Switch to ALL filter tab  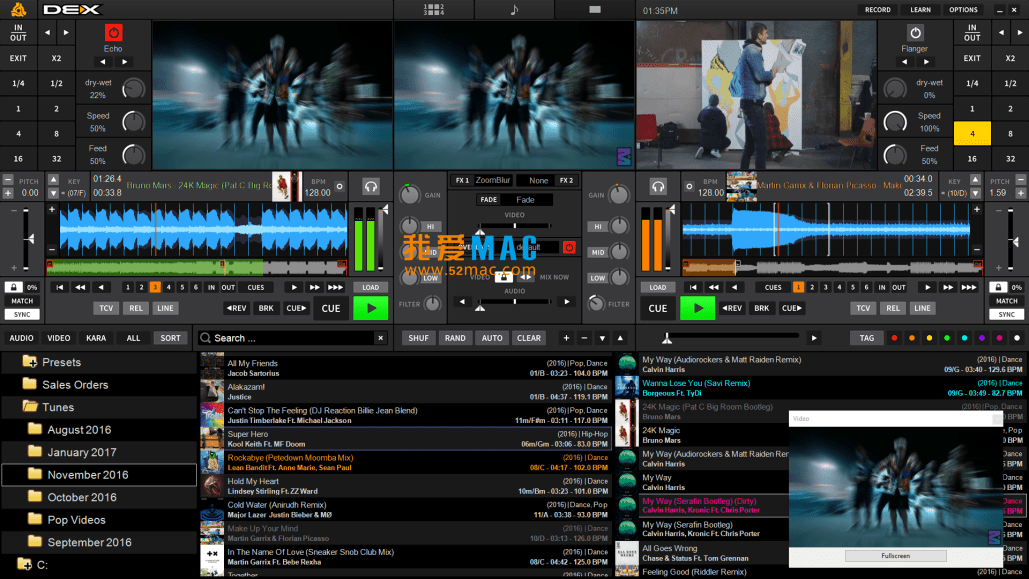tap(133, 338)
